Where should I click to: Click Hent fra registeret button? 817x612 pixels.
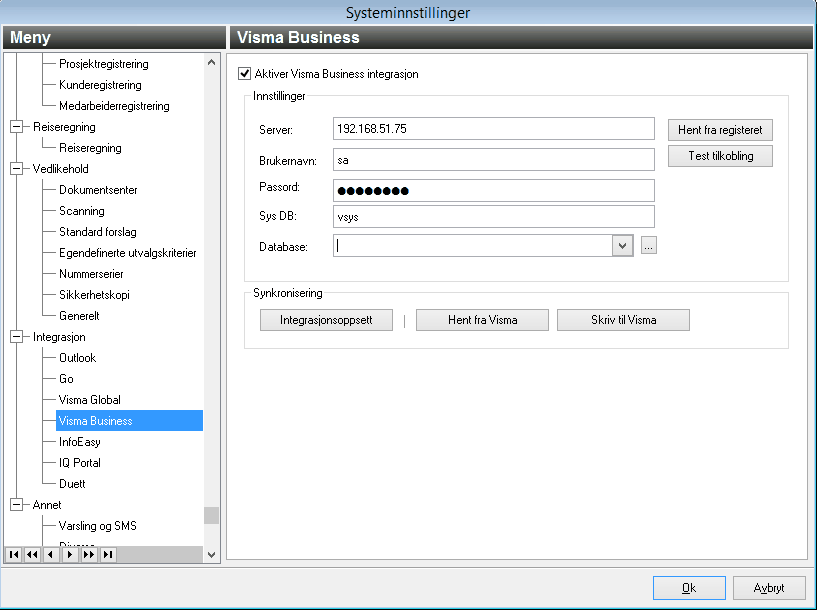point(720,130)
